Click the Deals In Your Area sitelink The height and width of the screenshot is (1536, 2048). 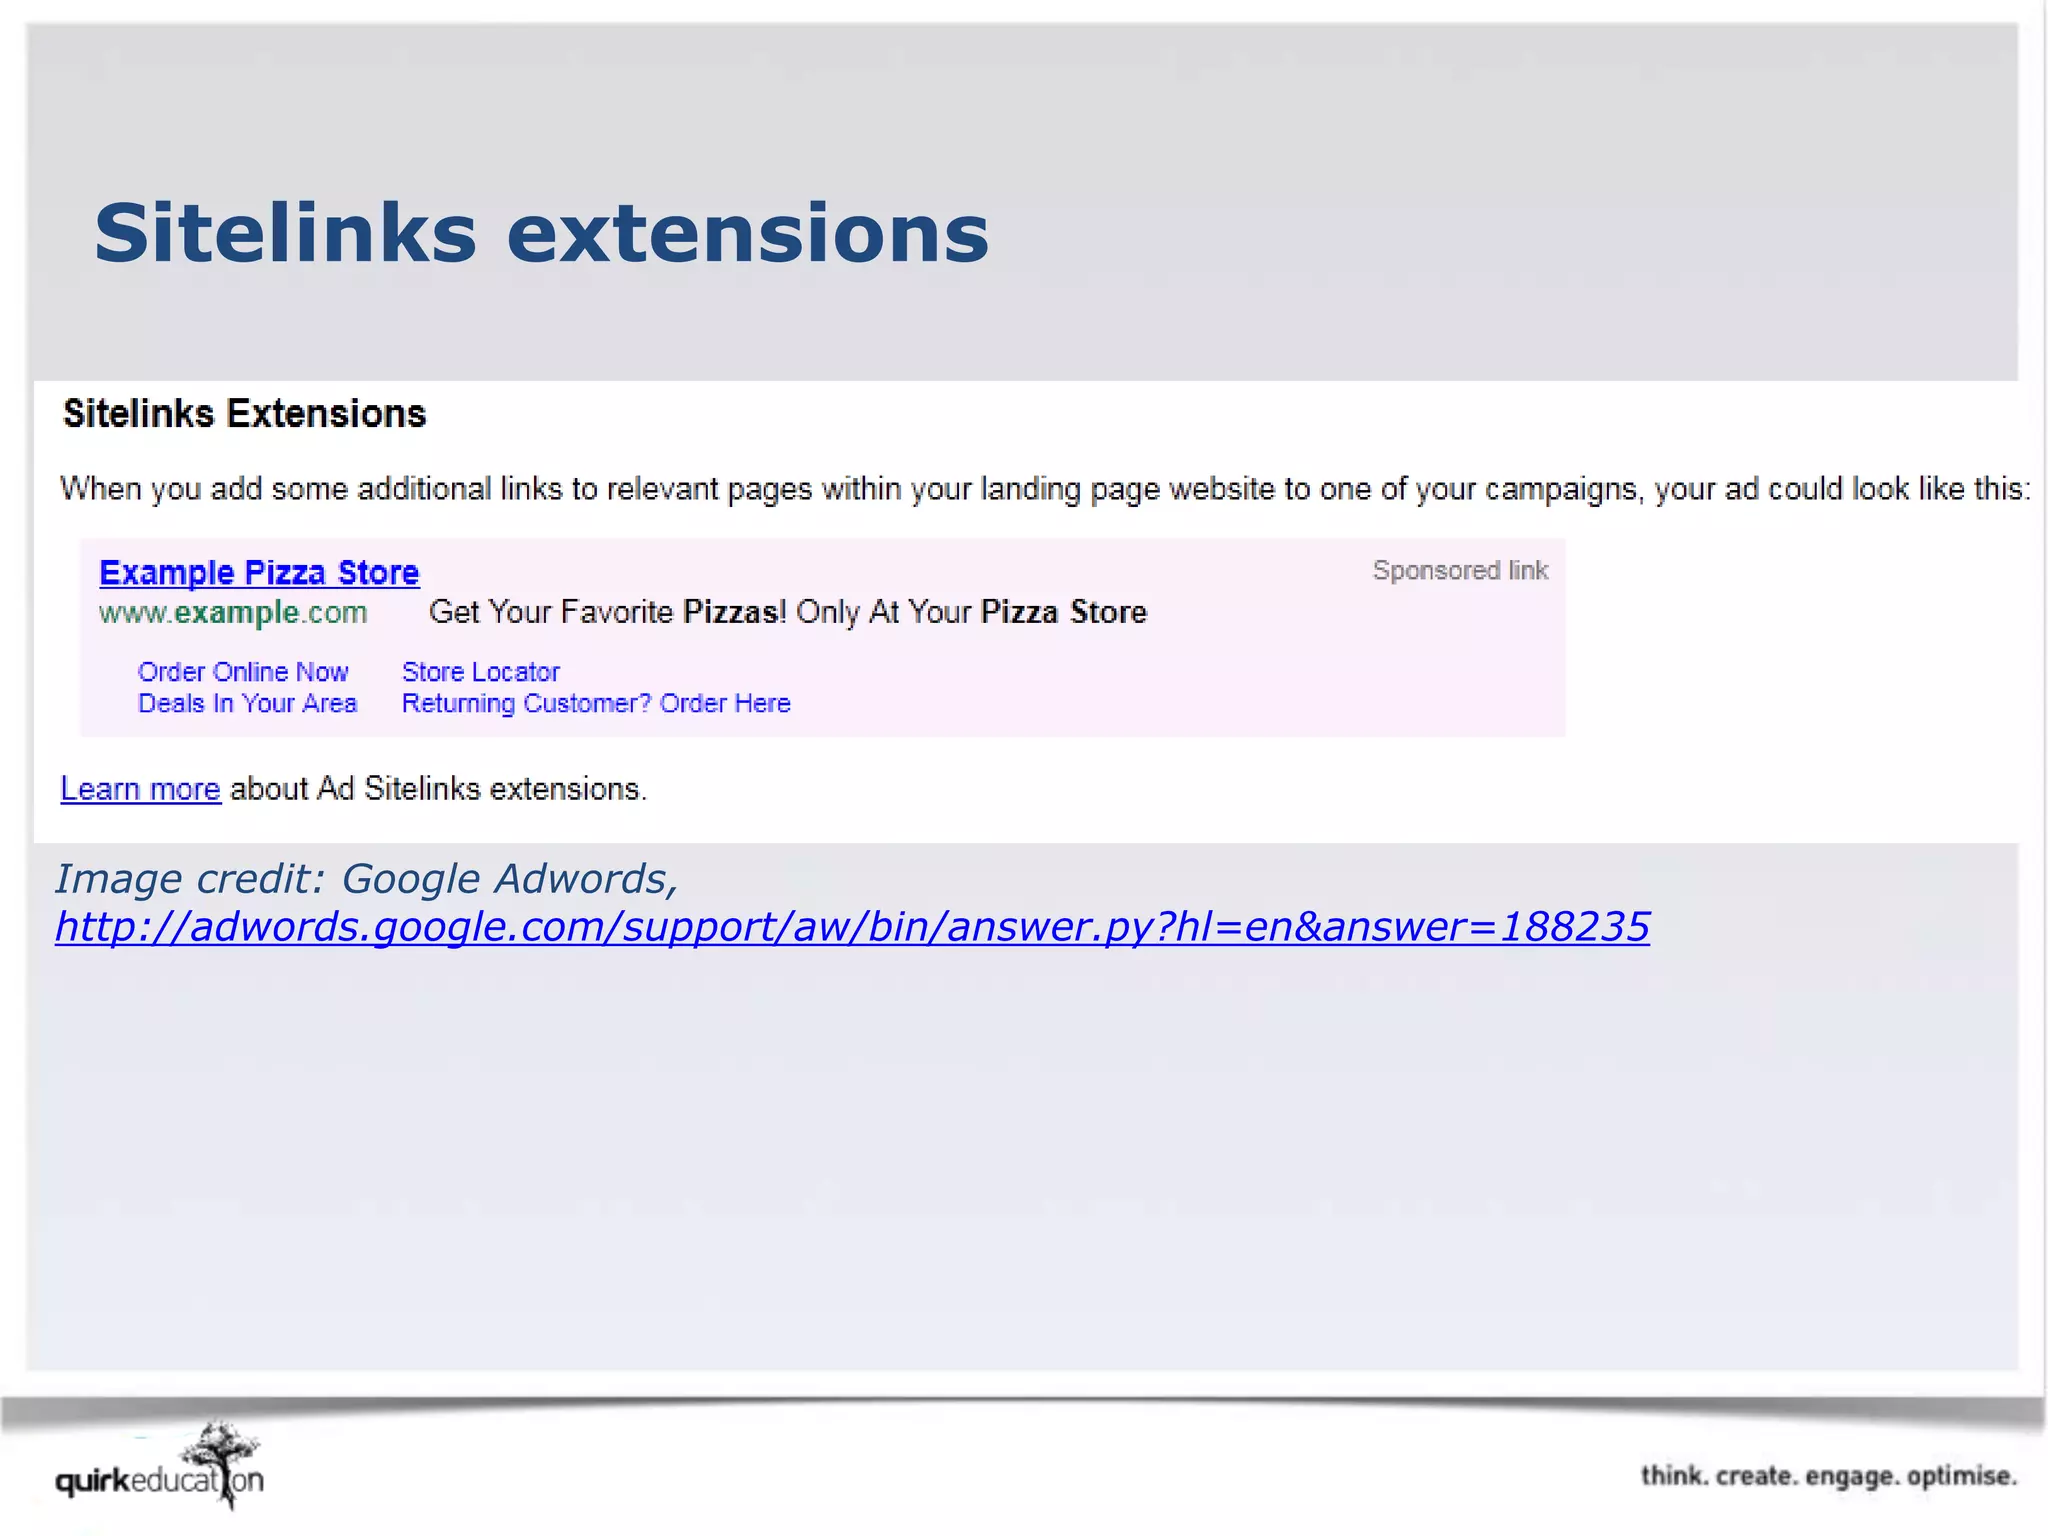(247, 704)
